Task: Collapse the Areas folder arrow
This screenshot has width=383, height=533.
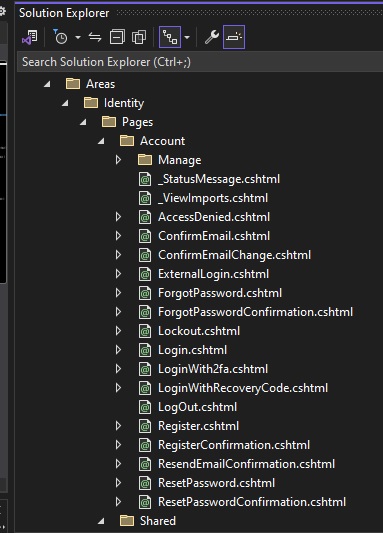Action: click(x=47, y=84)
